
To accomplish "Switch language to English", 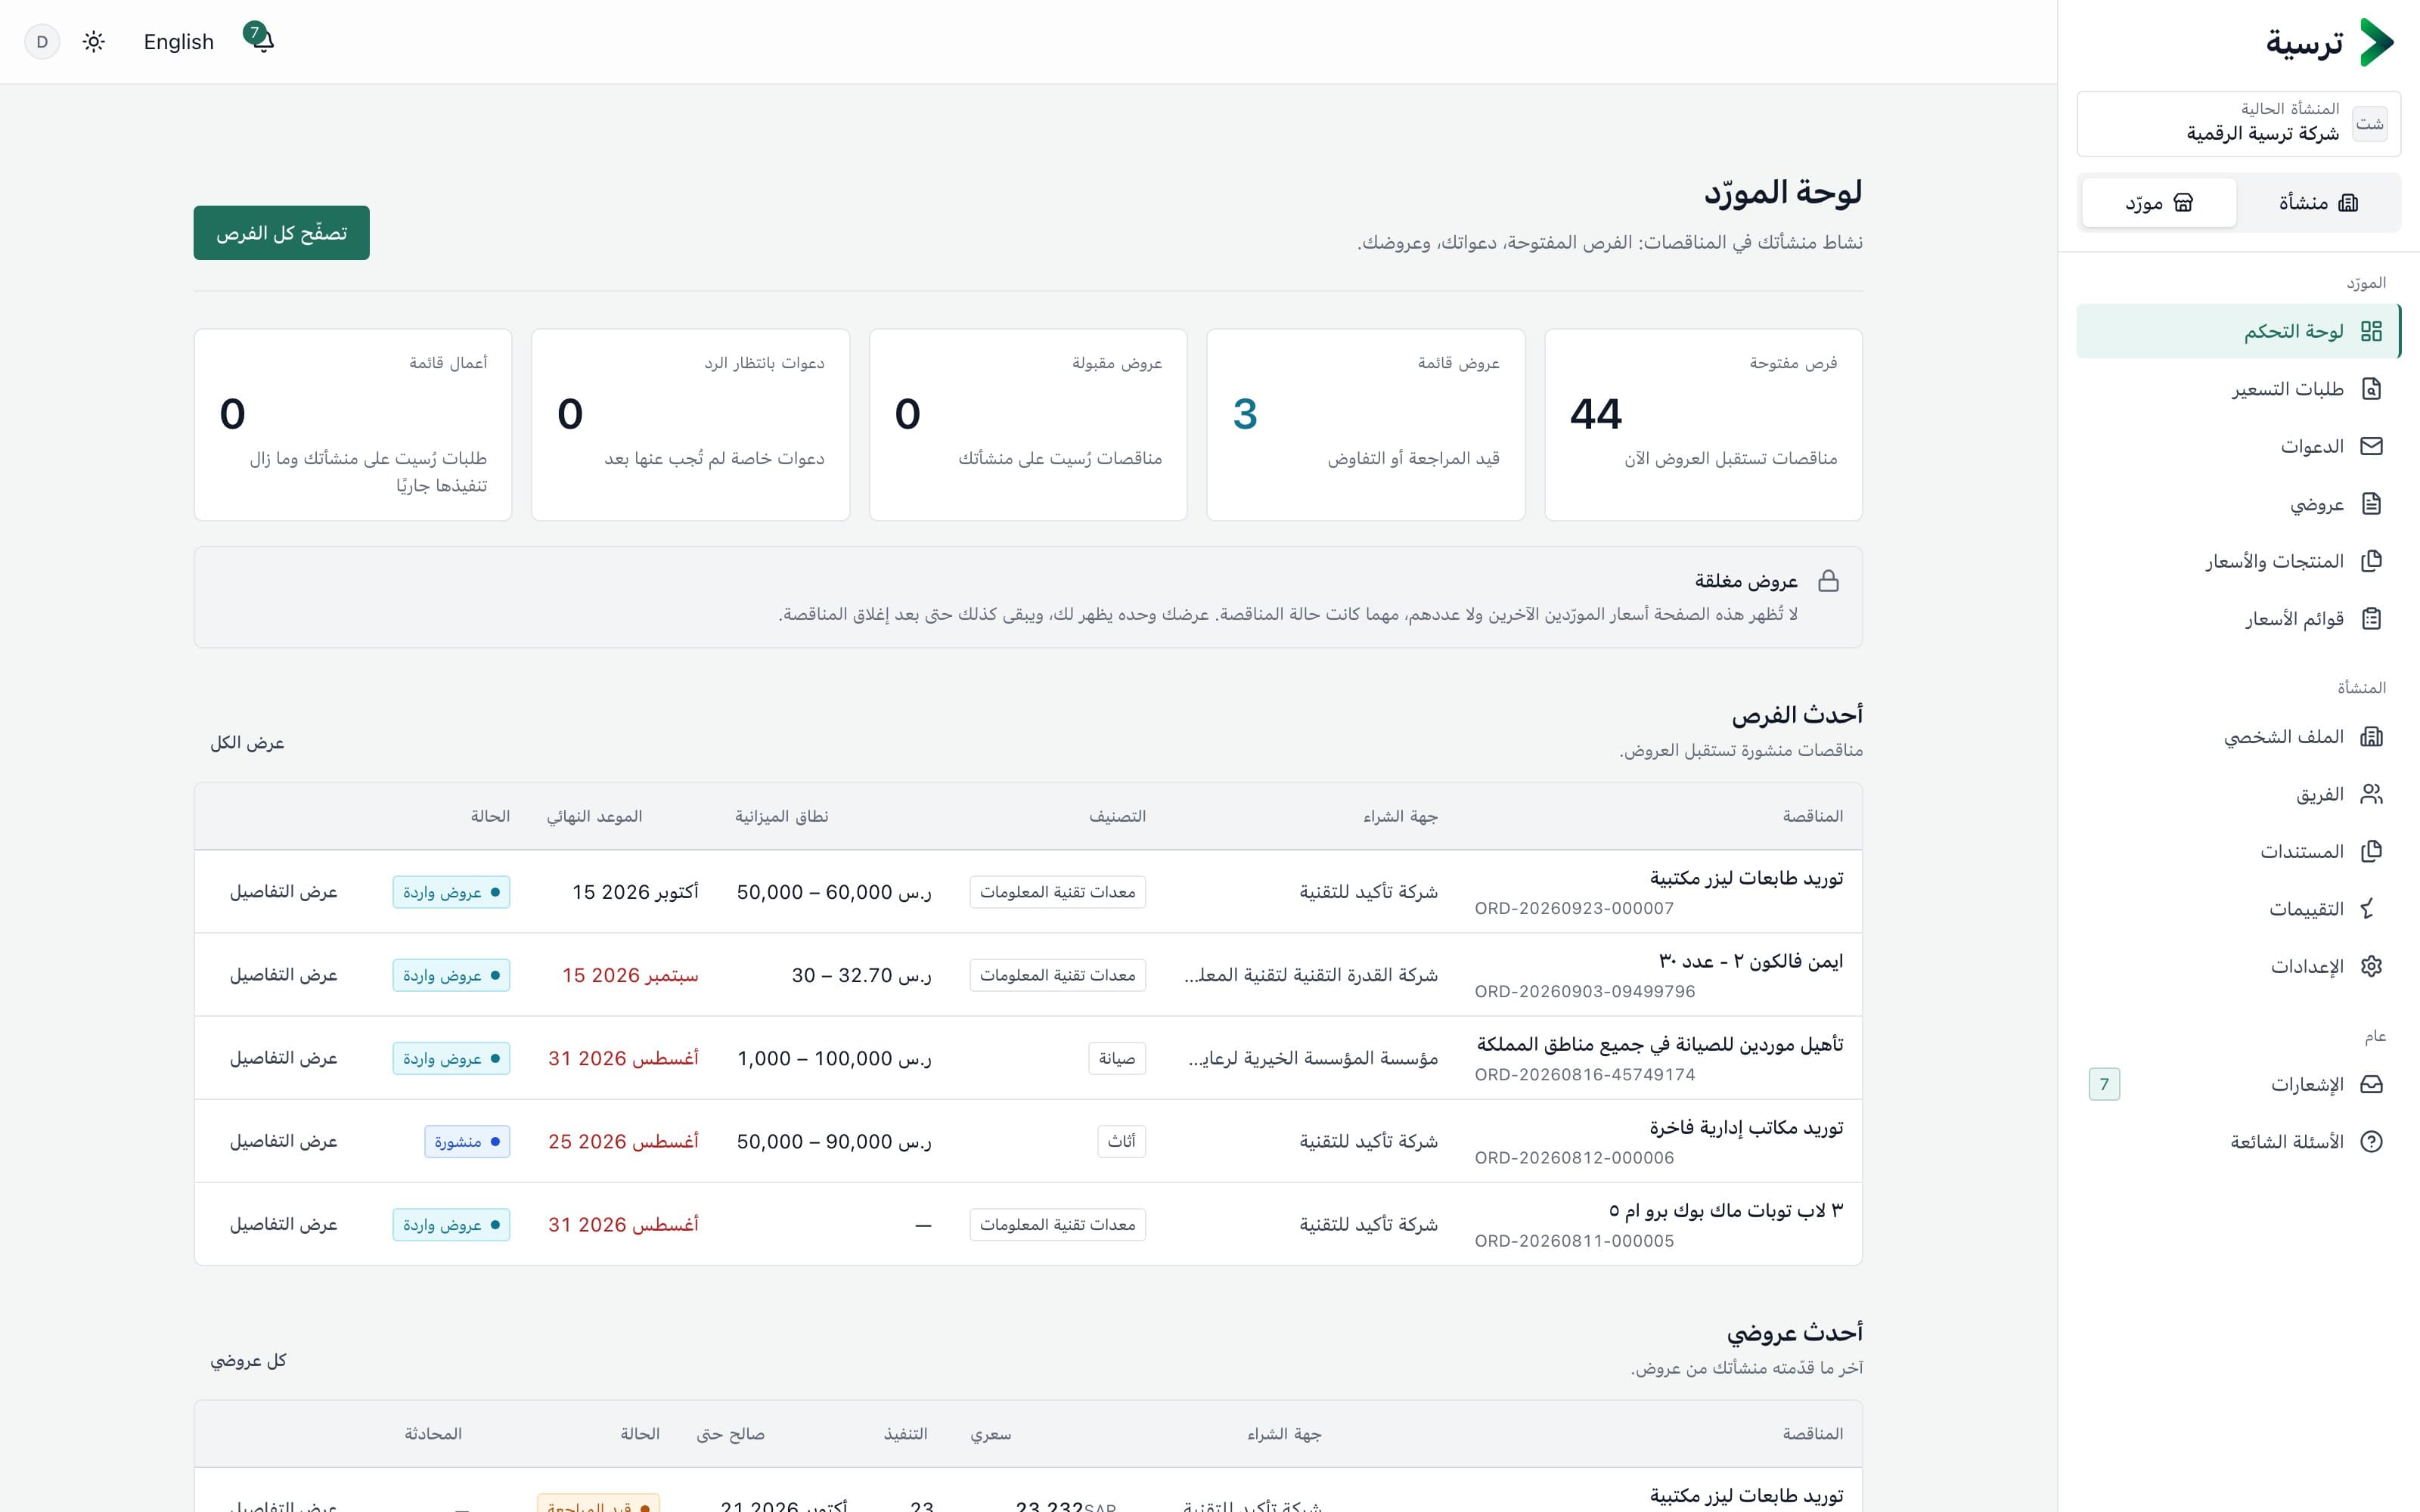I will tap(179, 42).
